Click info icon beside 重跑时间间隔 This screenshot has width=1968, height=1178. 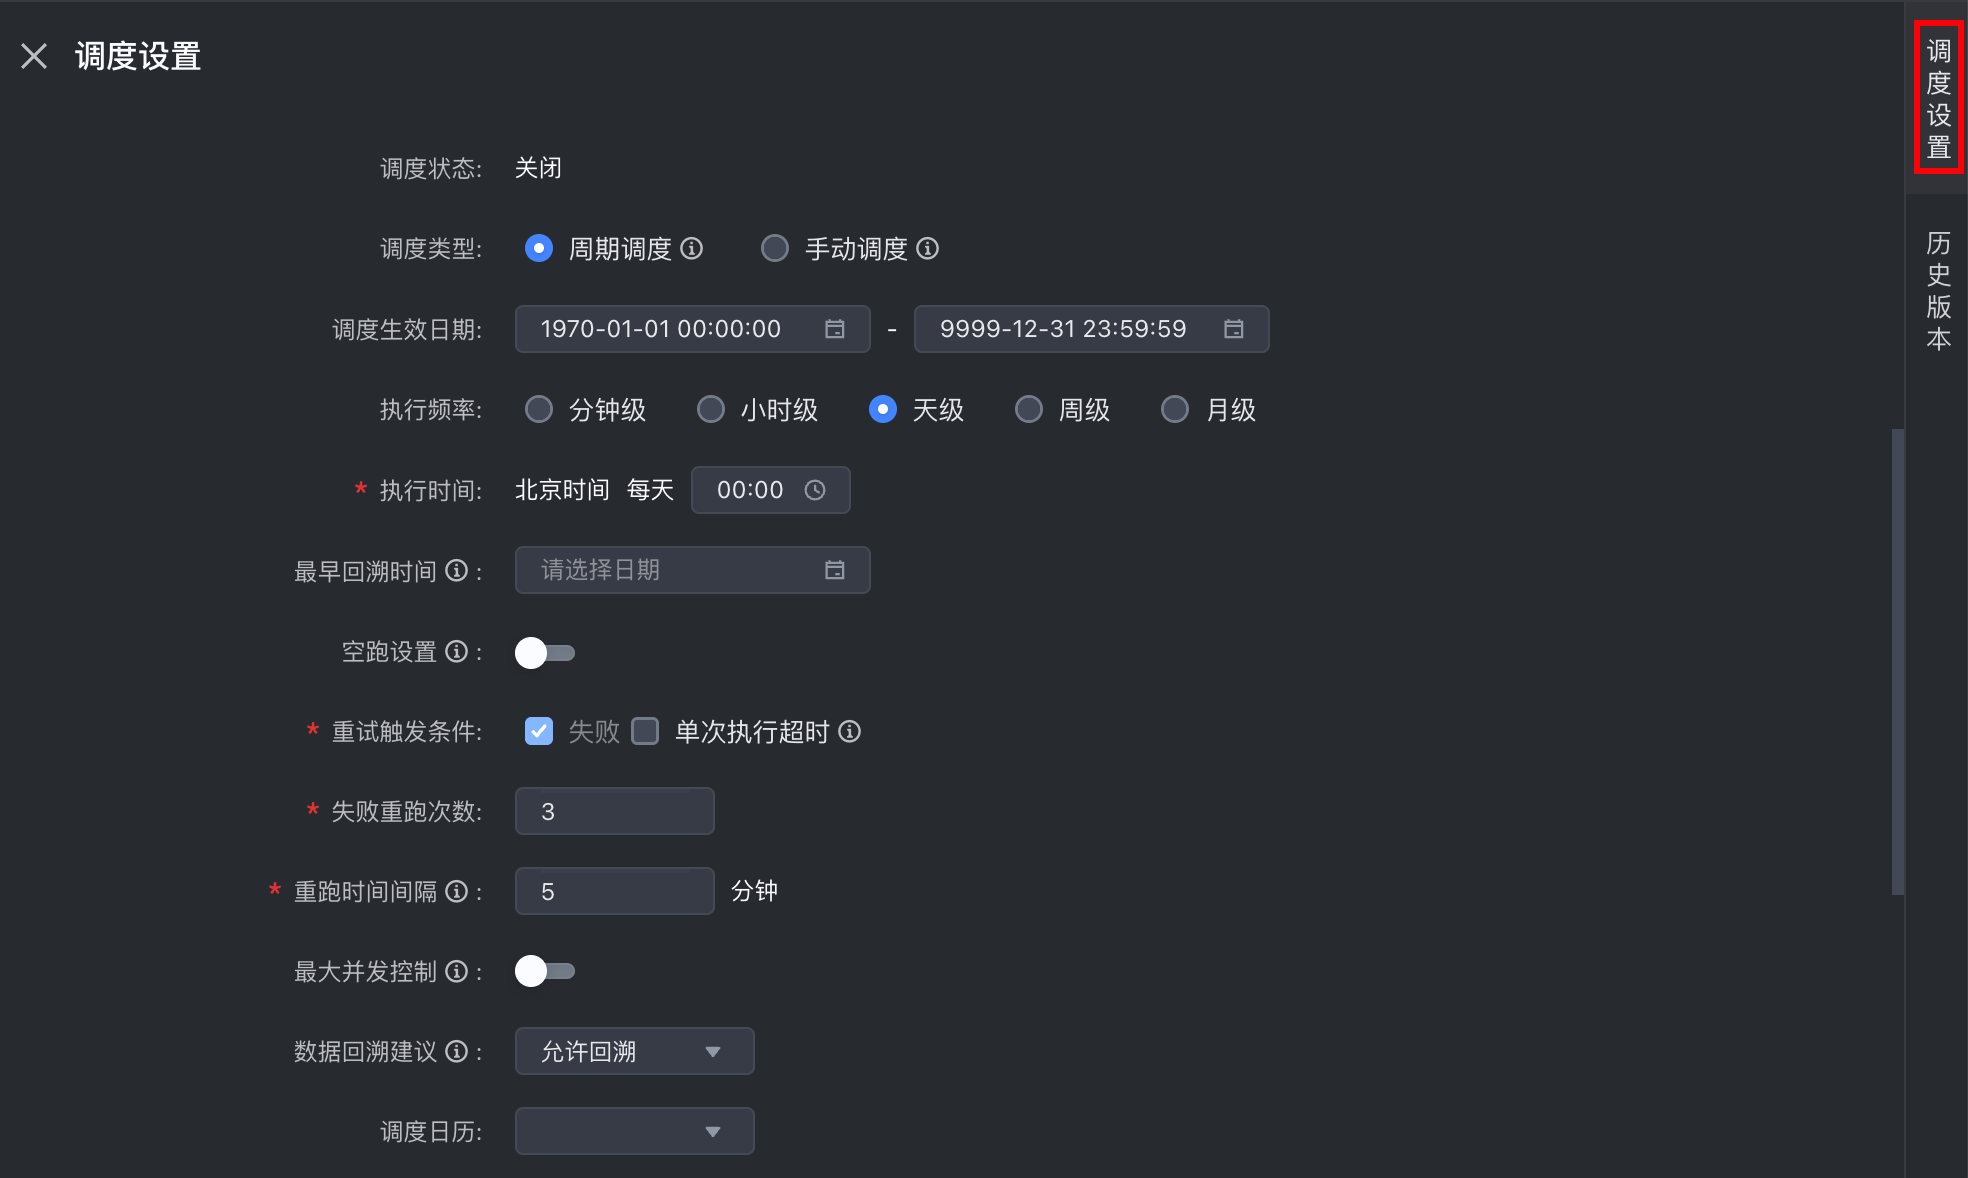[457, 891]
